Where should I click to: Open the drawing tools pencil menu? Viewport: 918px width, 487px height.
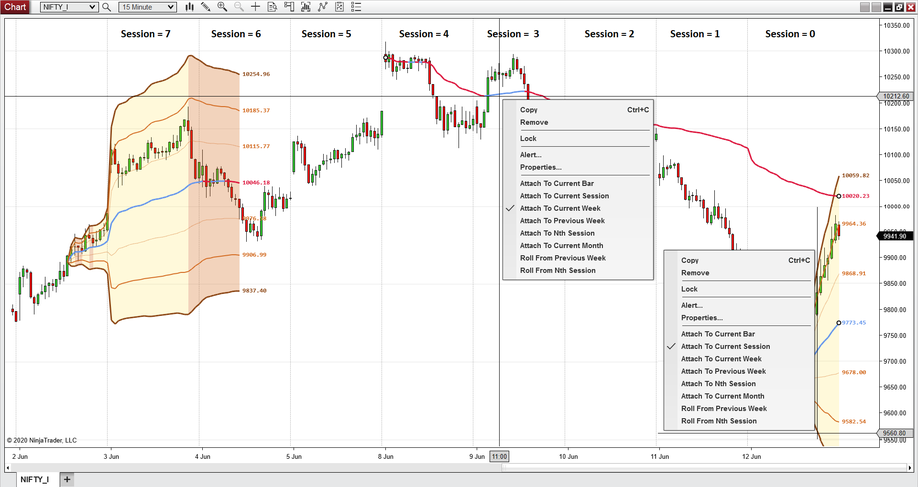coord(205,7)
